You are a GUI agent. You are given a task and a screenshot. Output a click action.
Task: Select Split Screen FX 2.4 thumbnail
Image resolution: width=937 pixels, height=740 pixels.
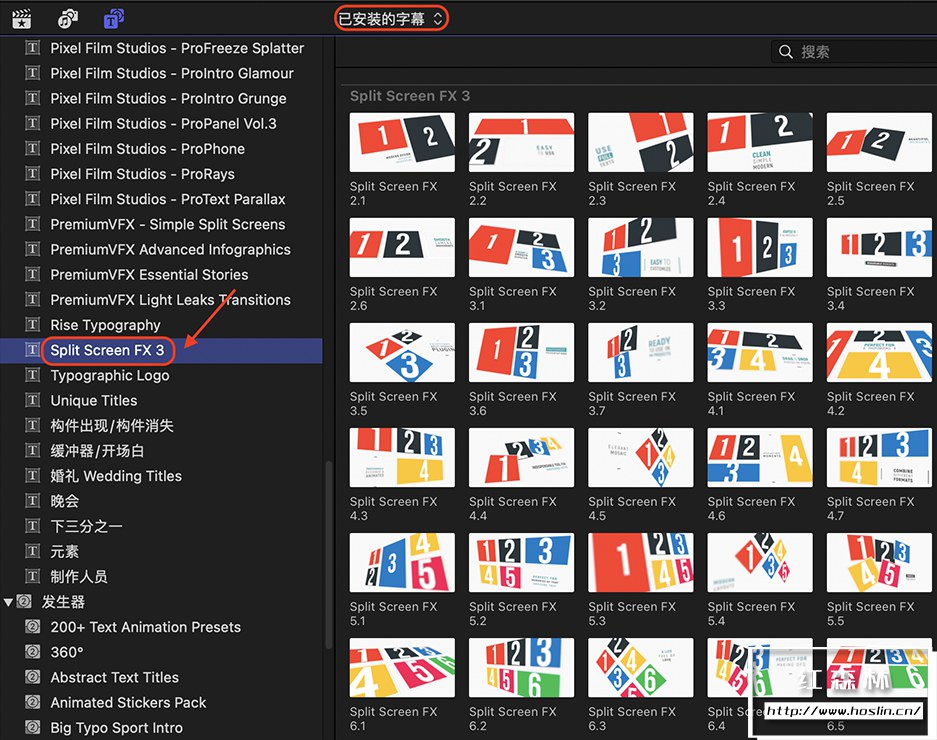click(x=760, y=142)
